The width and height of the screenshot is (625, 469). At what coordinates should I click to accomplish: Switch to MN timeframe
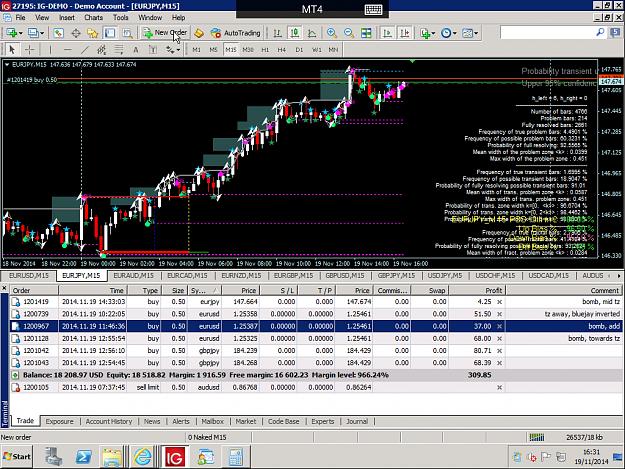333,50
